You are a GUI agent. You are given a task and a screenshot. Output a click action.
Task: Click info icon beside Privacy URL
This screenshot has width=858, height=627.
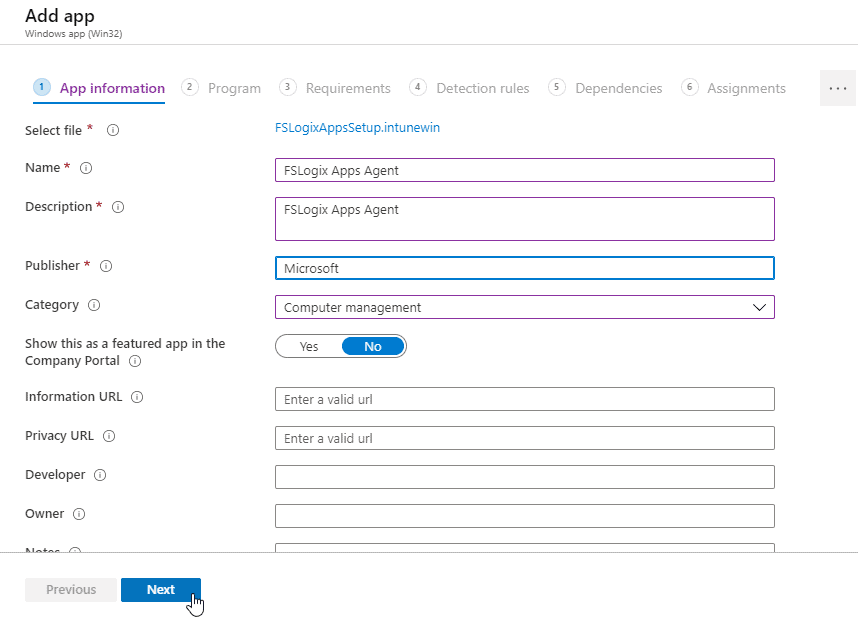click(109, 436)
